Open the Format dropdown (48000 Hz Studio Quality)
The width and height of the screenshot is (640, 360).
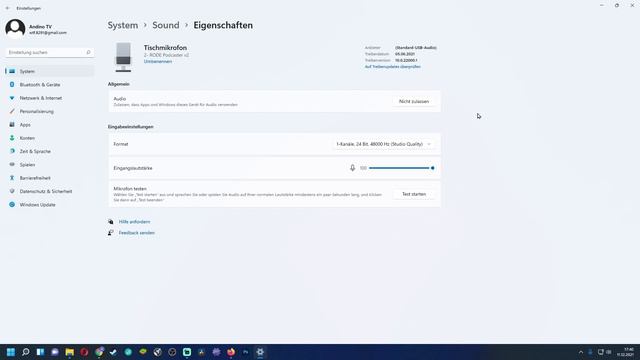click(x=383, y=144)
